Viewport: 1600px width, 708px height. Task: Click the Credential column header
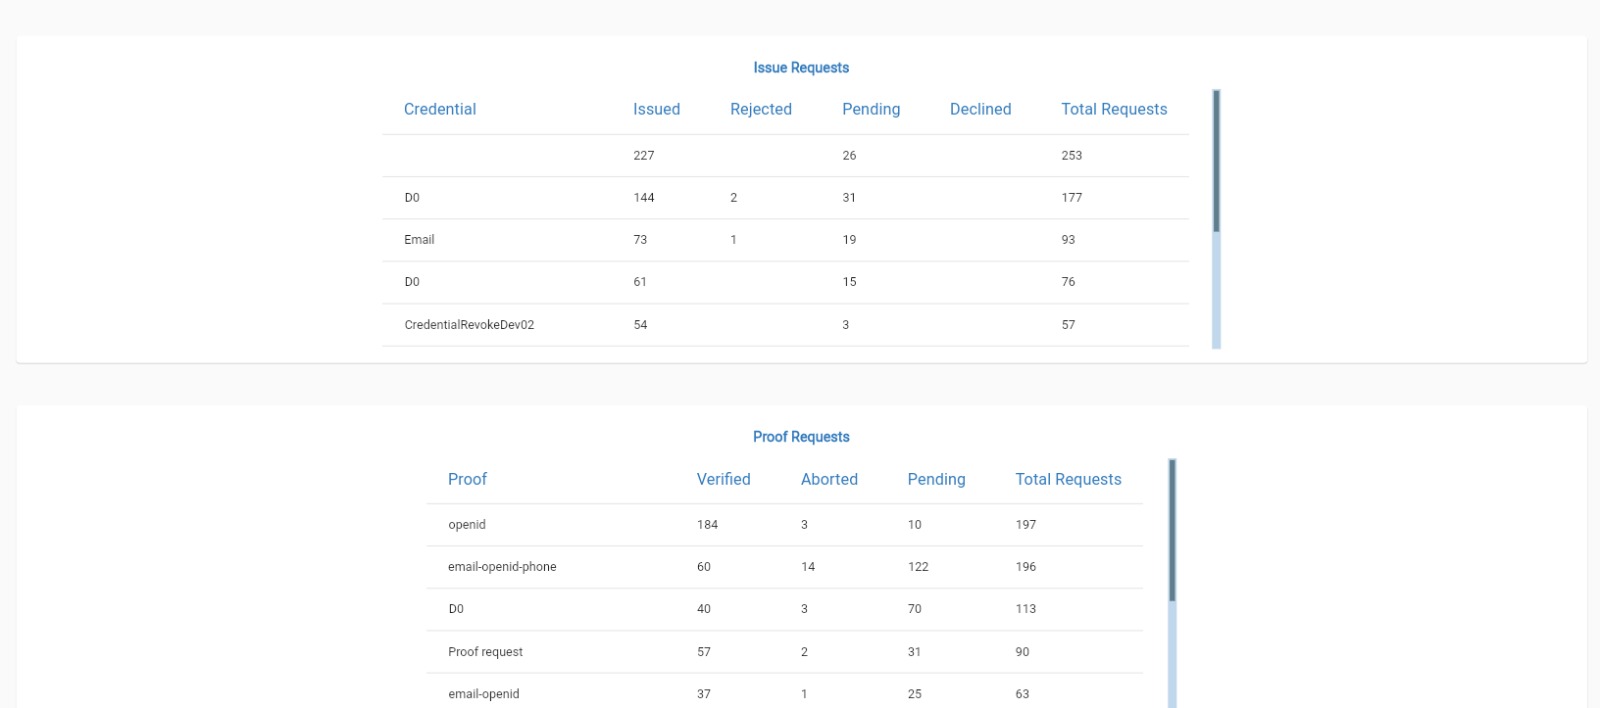point(440,109)
